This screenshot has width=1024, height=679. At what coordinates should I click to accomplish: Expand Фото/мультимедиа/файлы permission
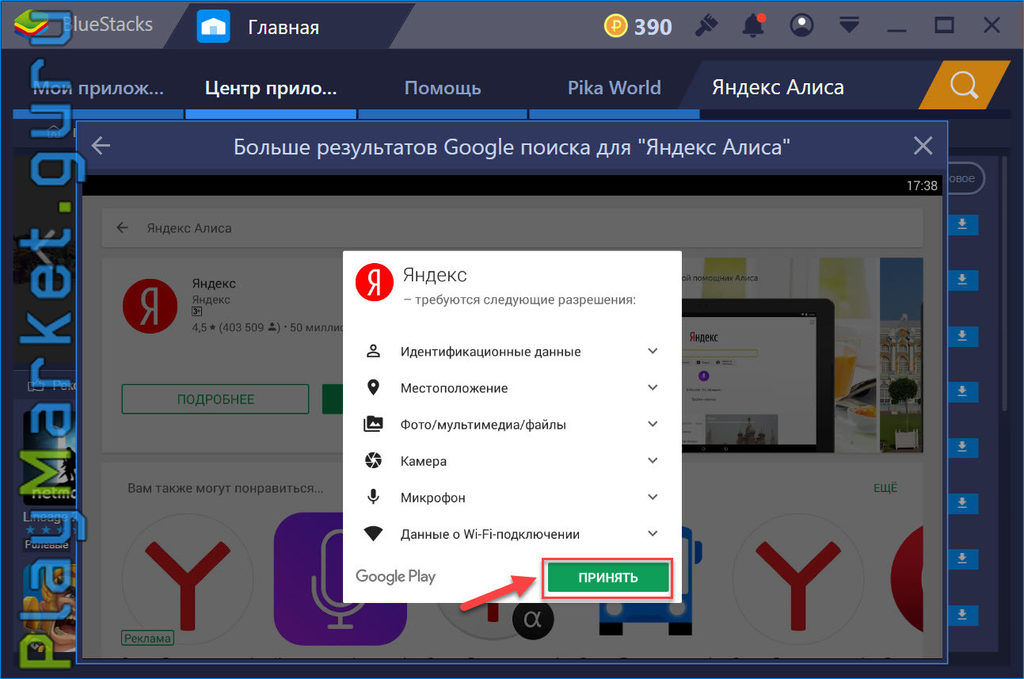coord(652,424)
